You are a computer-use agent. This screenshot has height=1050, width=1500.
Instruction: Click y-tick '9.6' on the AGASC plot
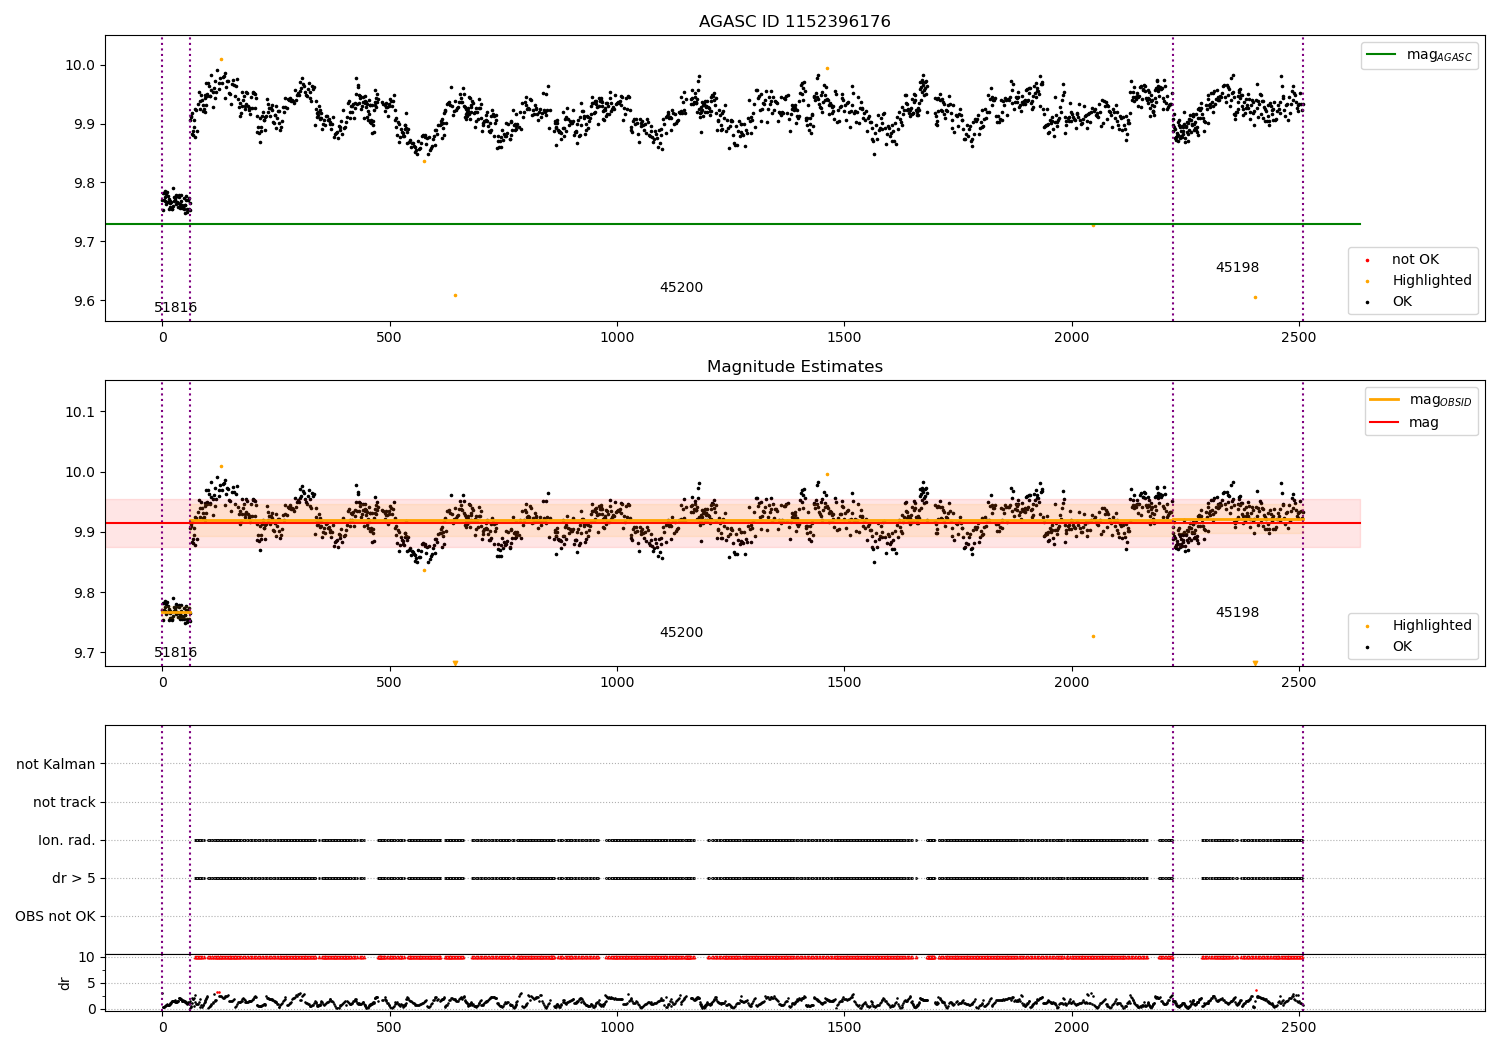pos(84,302)
